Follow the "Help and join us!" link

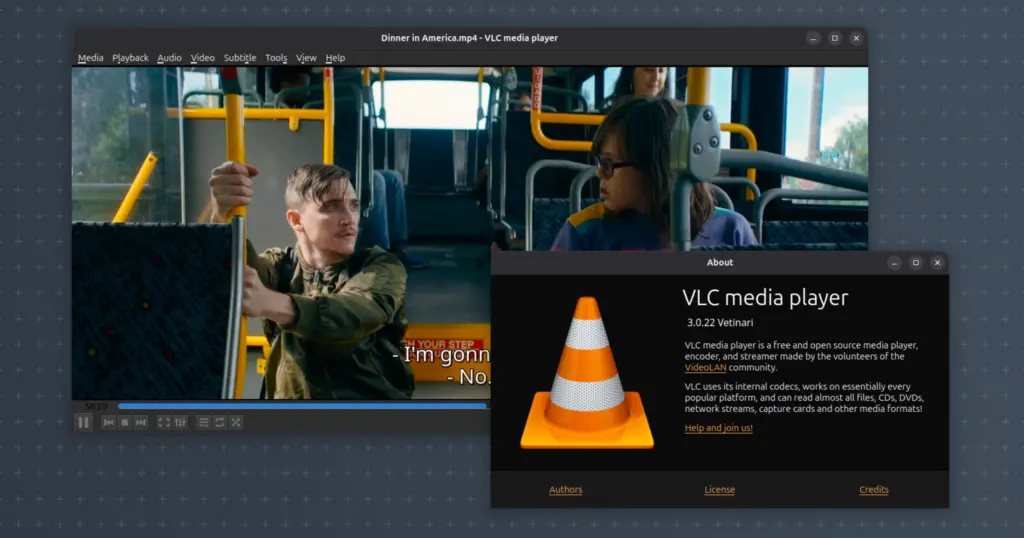(718, 428)
